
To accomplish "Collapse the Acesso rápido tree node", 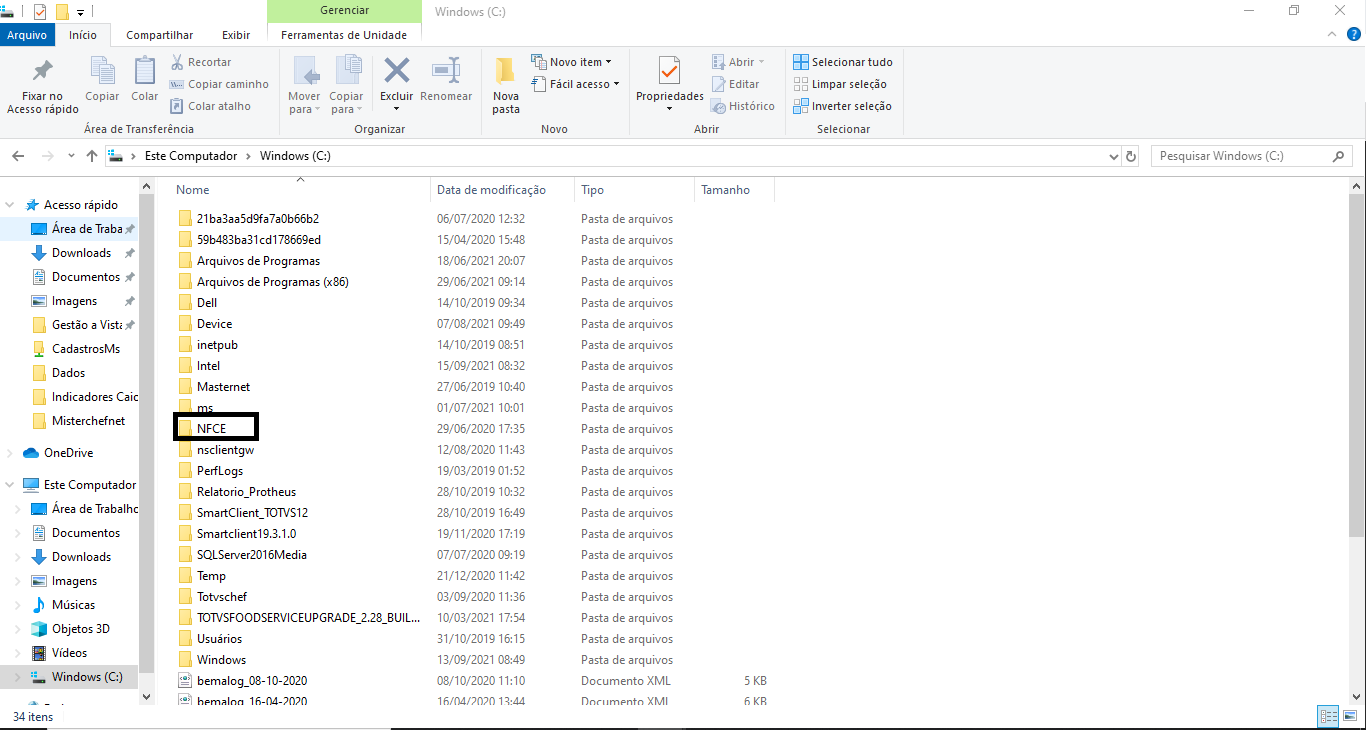I will (11, 205).
